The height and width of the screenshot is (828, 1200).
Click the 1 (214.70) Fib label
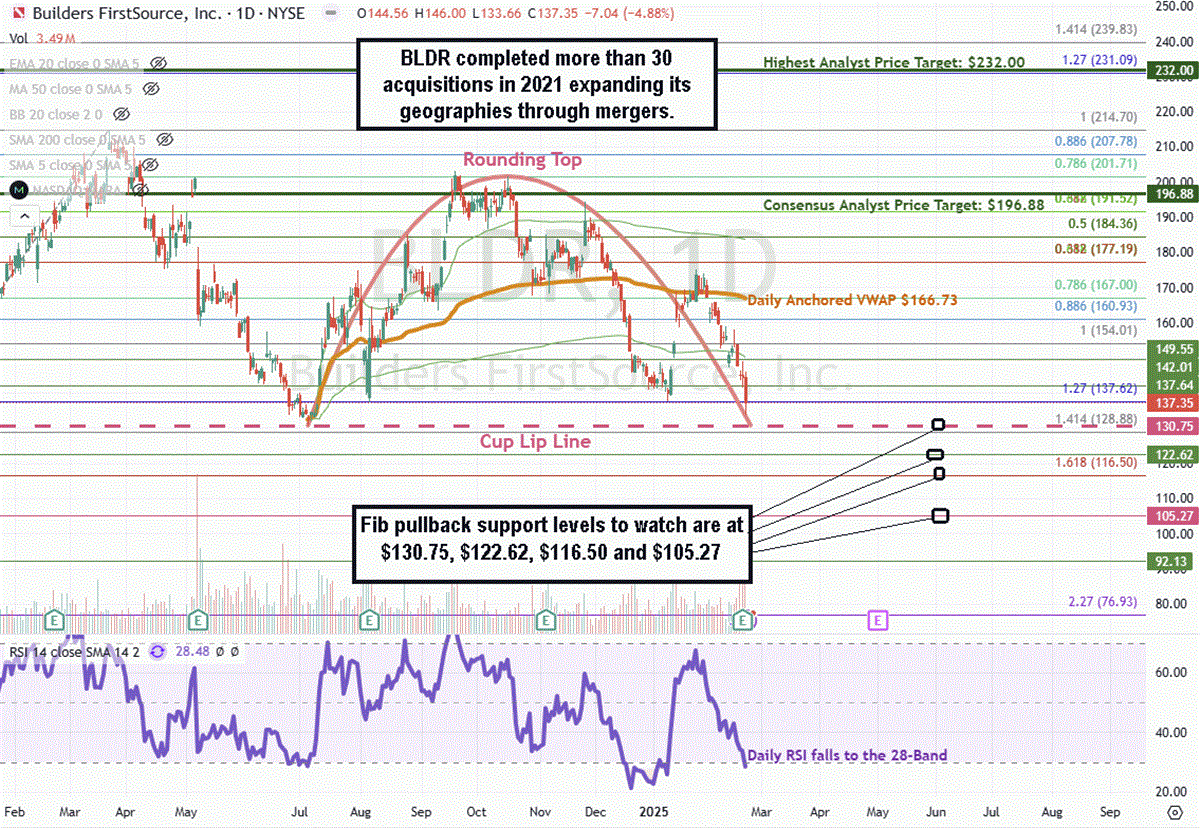click(1108, 116)
